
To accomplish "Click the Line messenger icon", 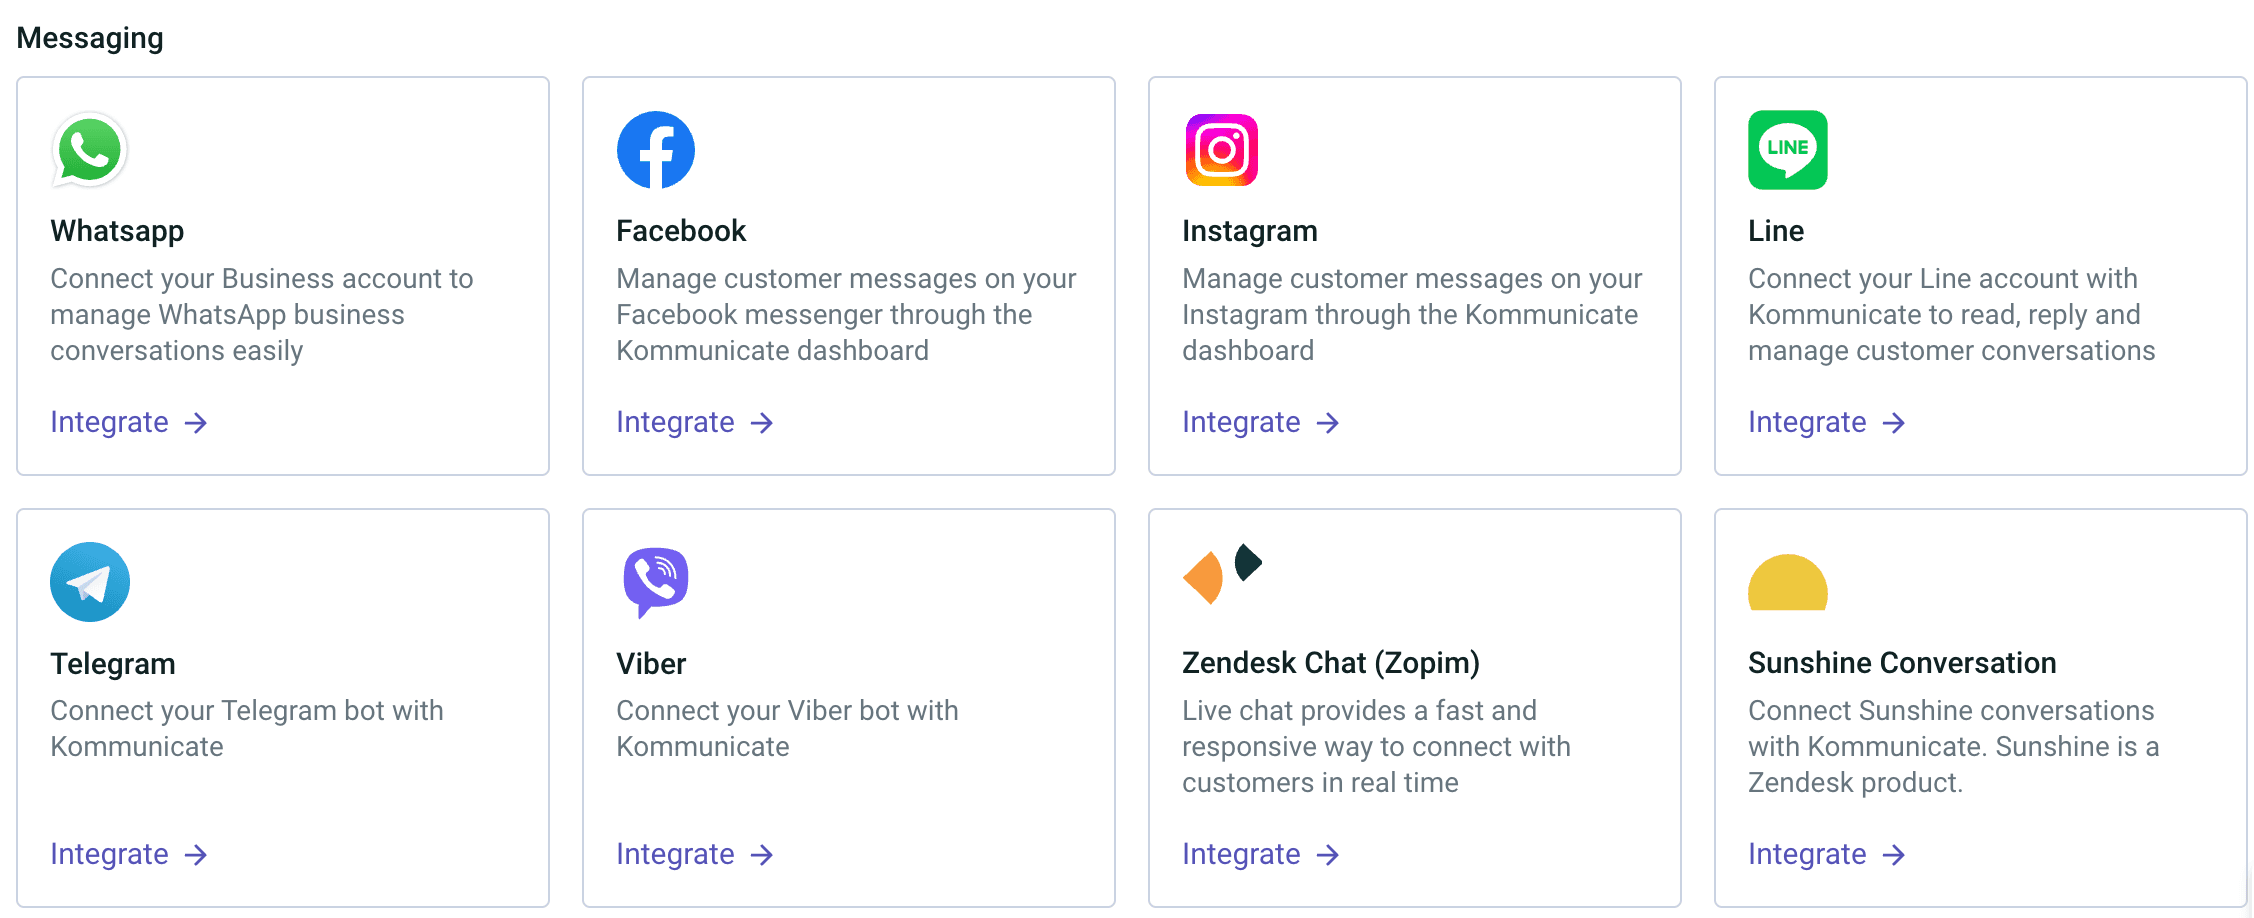I will click(x=1786, y=149).
